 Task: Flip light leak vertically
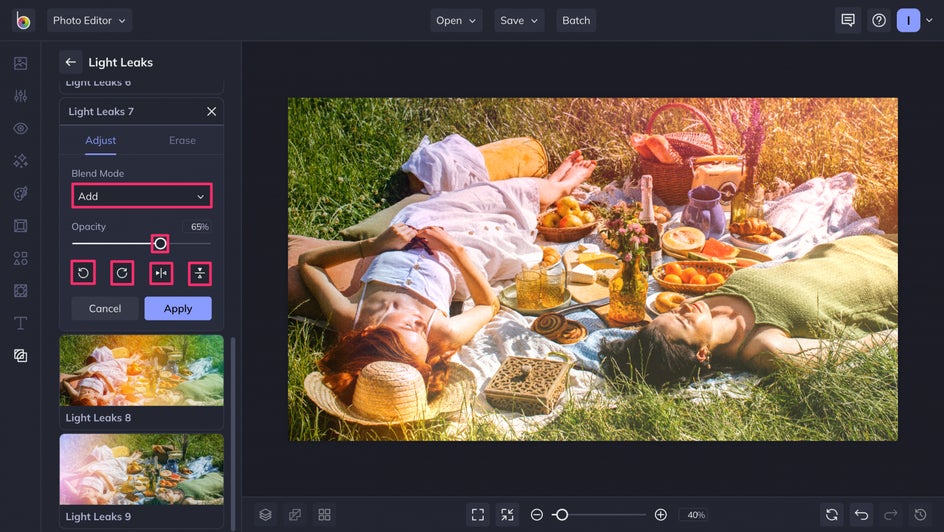tap(200, 273)
